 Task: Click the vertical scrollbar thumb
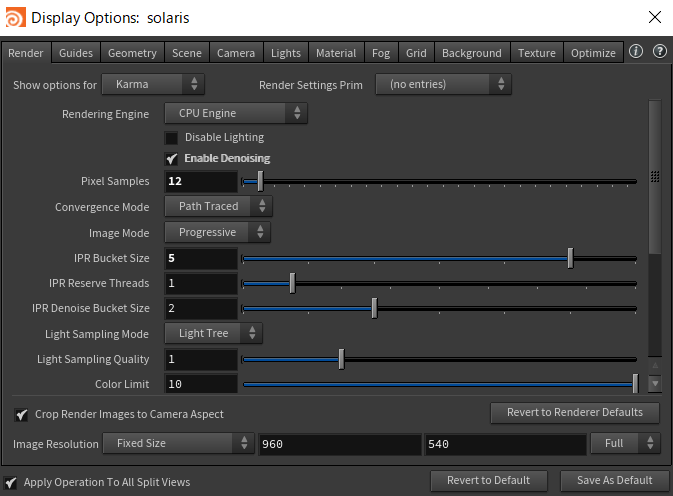tap(655, 177)
